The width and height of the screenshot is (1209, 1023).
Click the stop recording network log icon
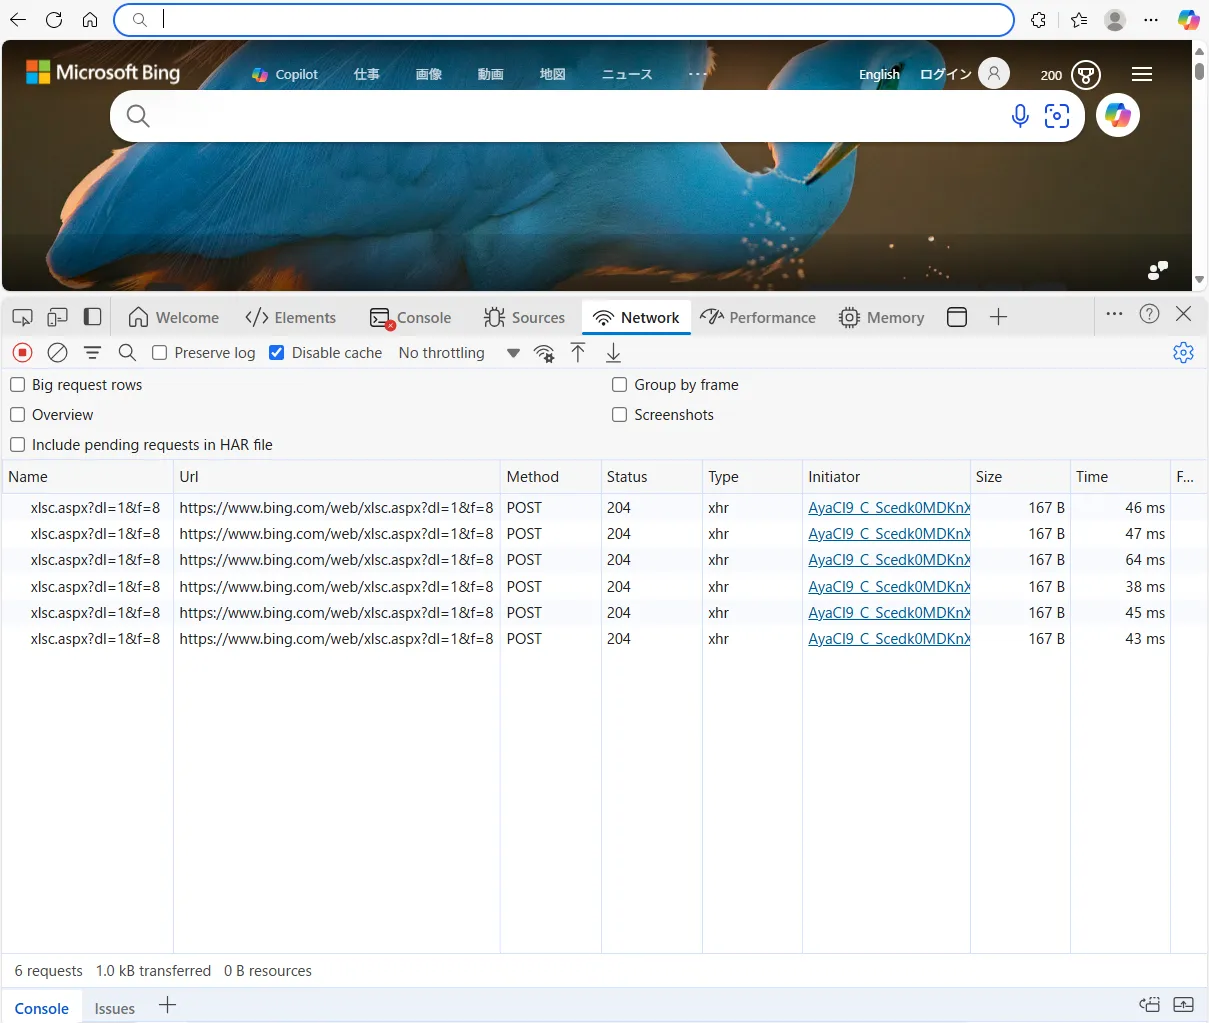22,352
